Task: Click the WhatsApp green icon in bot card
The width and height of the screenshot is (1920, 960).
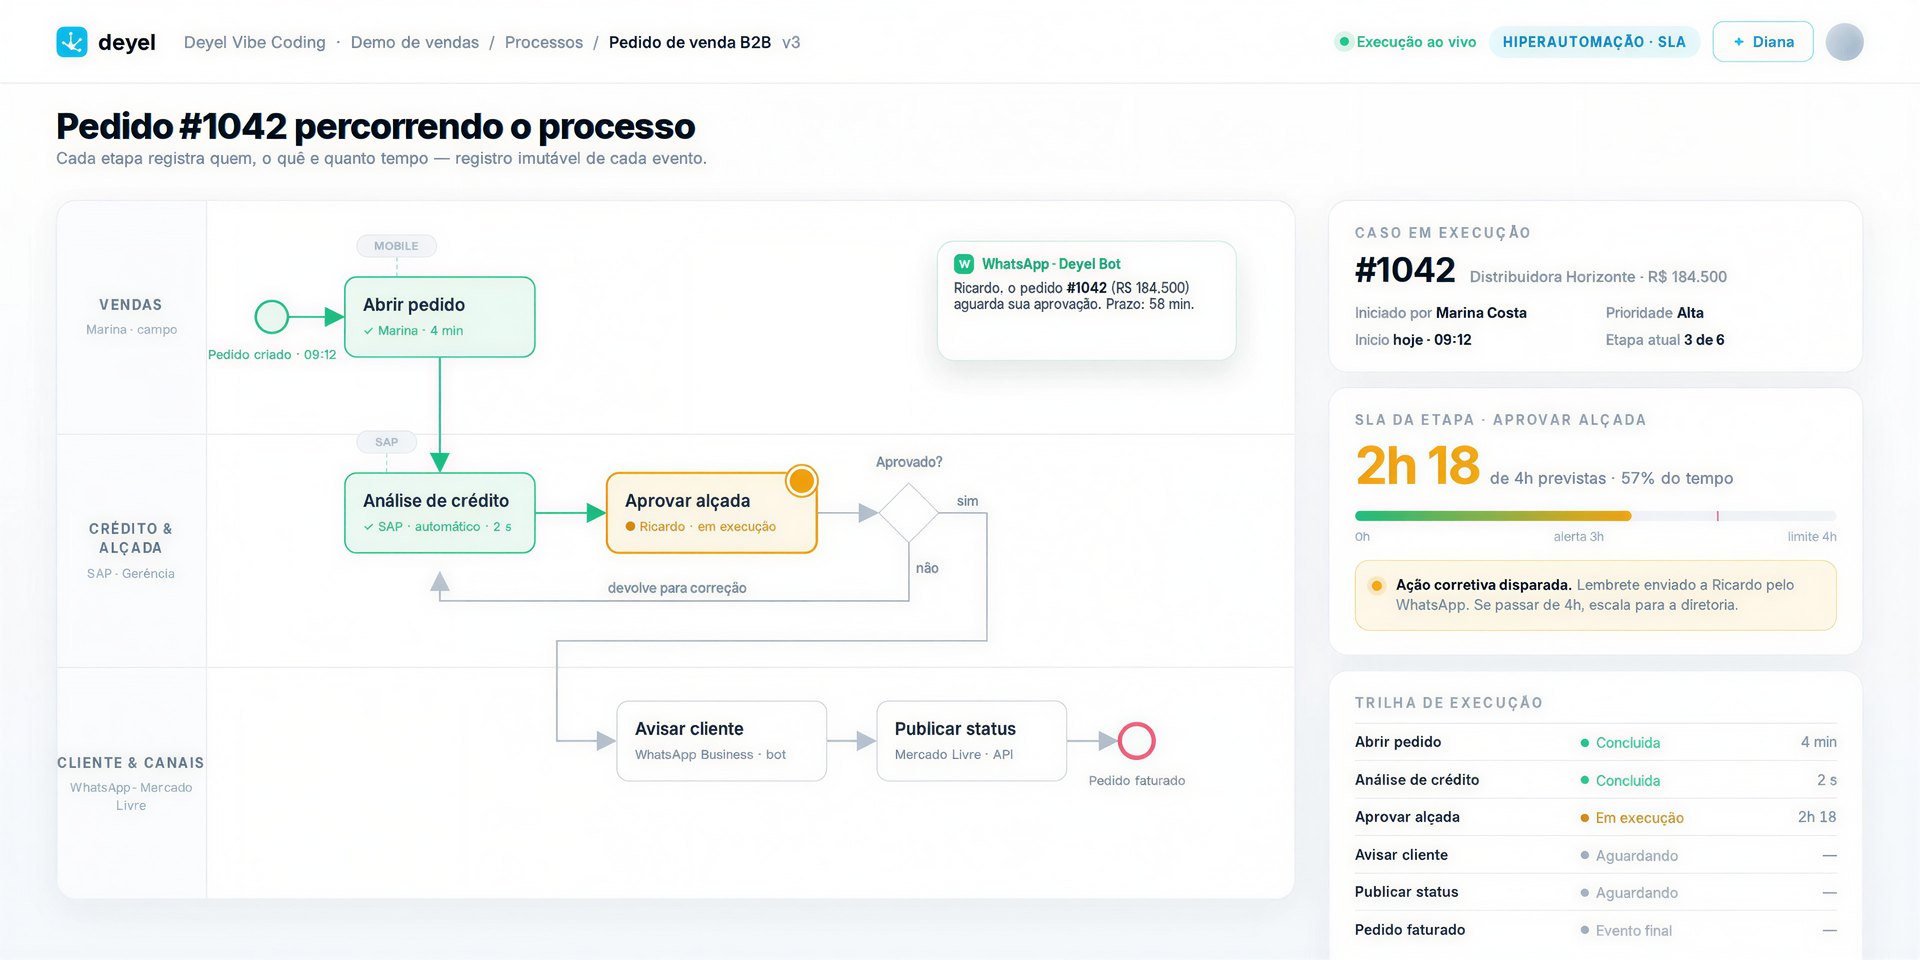Action: (x=964, y=264)
